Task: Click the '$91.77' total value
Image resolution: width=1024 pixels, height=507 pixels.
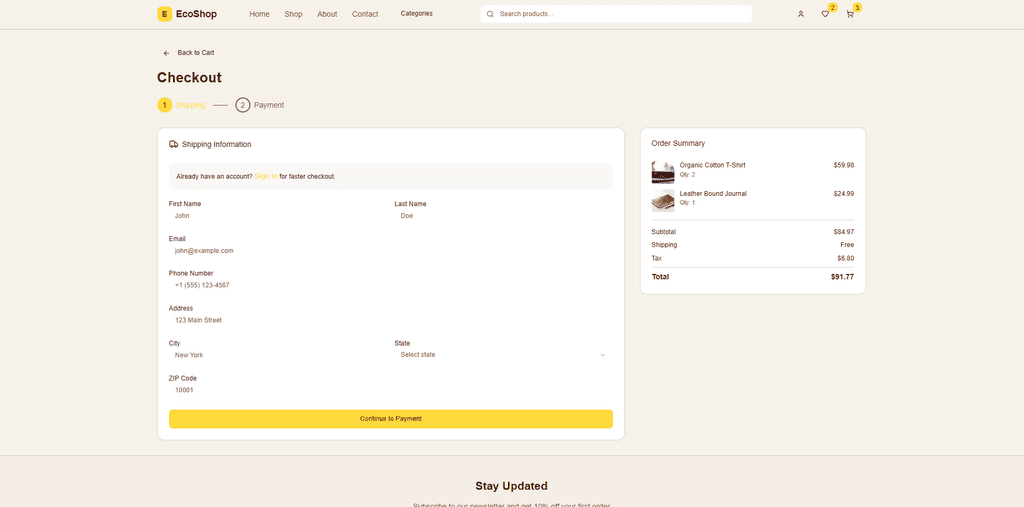Action: 842,277
